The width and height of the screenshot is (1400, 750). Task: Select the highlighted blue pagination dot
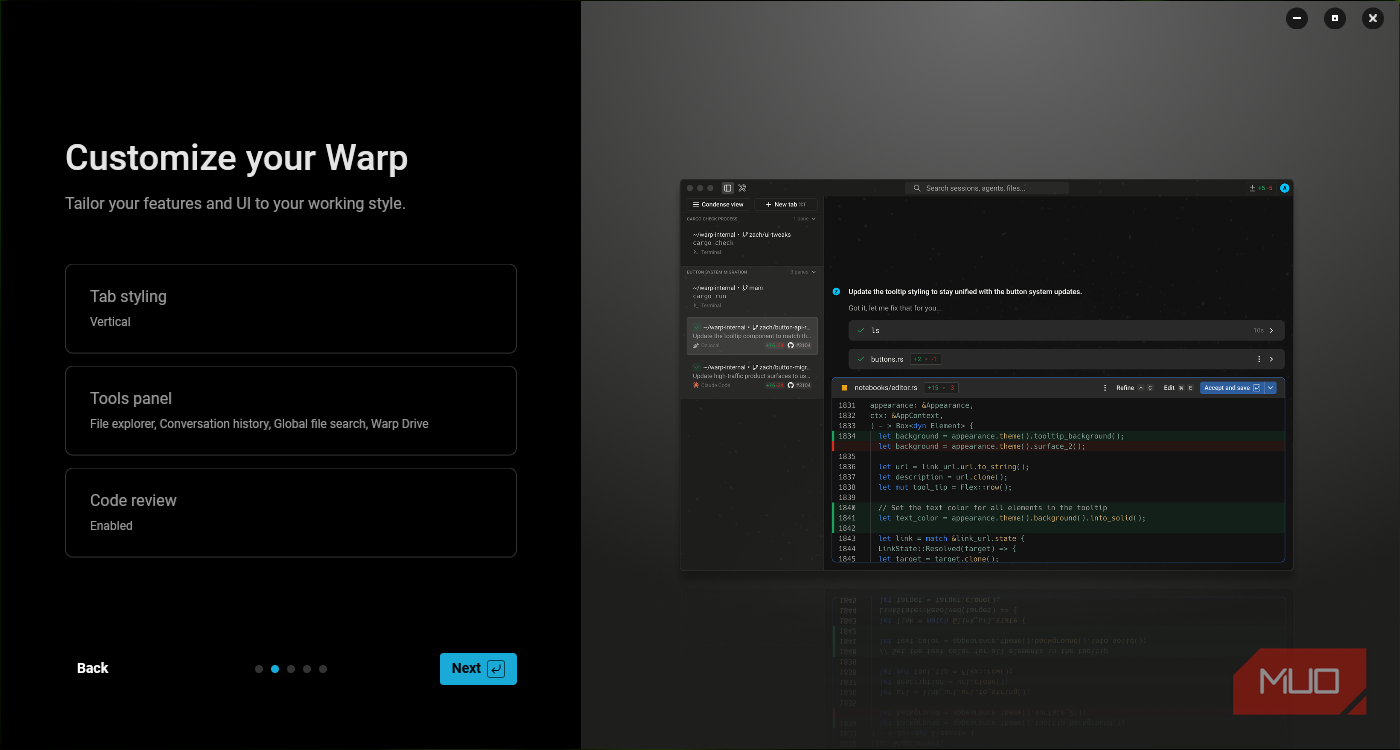[275, 669]
